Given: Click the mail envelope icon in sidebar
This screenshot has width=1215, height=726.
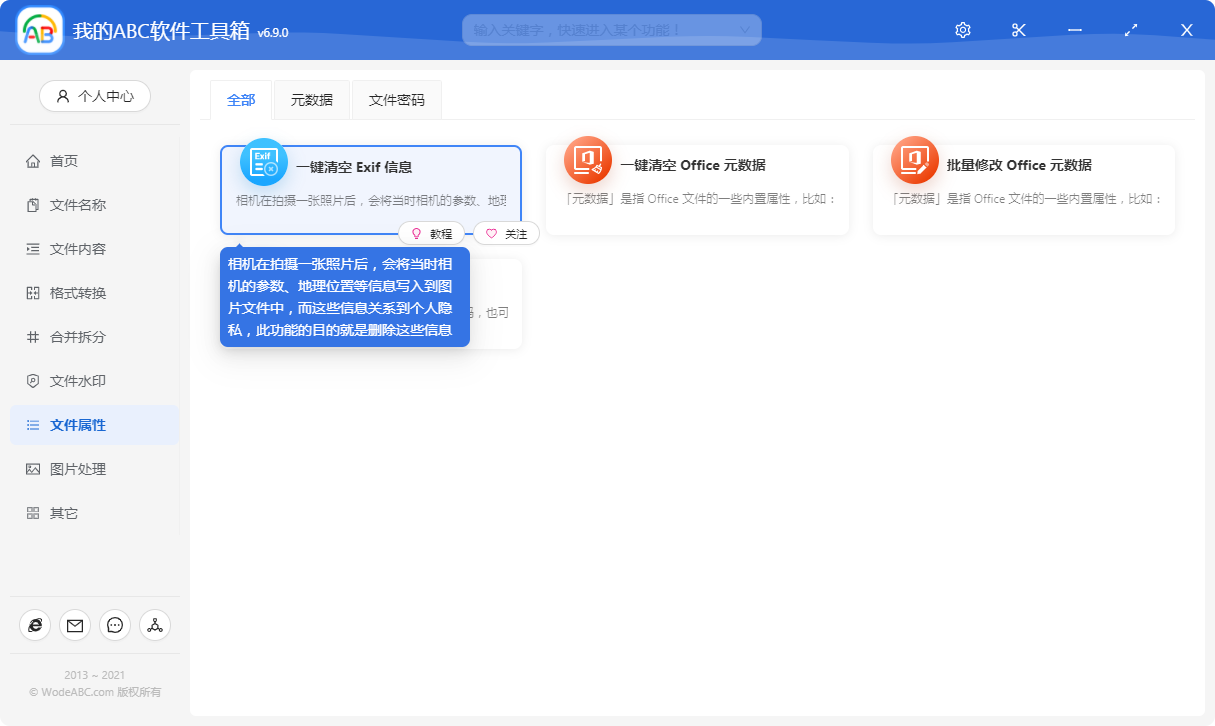Looking at the screenshot, I should pyautogui.click(x=75, y=625).
